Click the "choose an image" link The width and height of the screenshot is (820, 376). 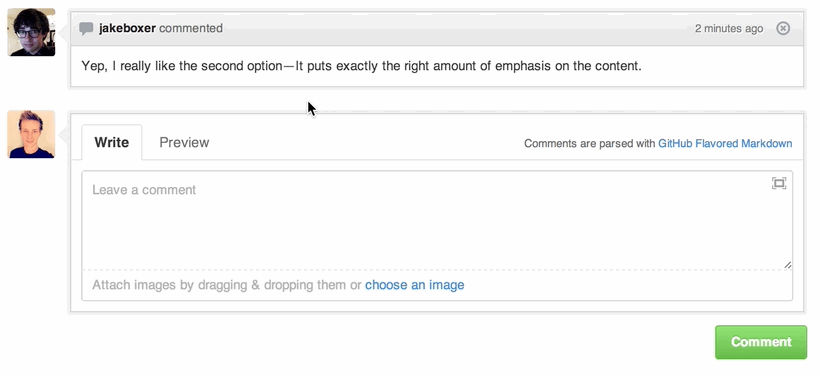[415, 285]
